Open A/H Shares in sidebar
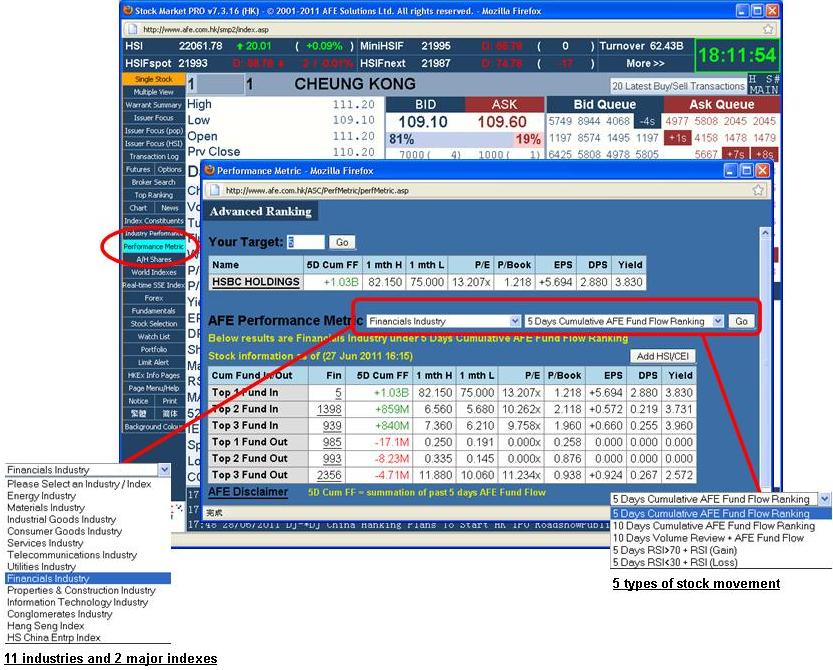Screen dimensions: 833x670 154,259
